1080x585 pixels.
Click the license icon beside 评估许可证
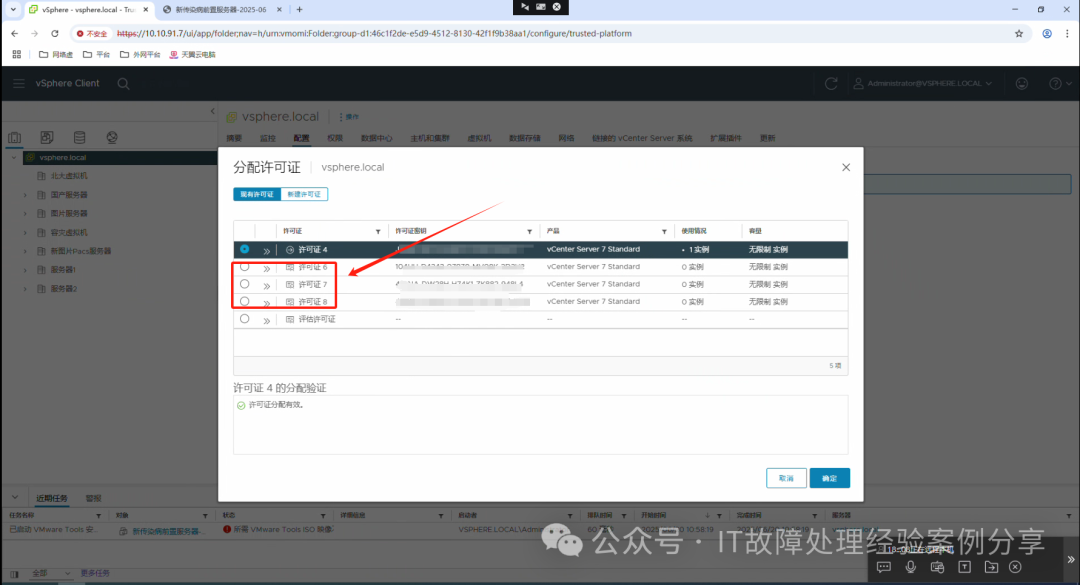[x=290, y=320]
